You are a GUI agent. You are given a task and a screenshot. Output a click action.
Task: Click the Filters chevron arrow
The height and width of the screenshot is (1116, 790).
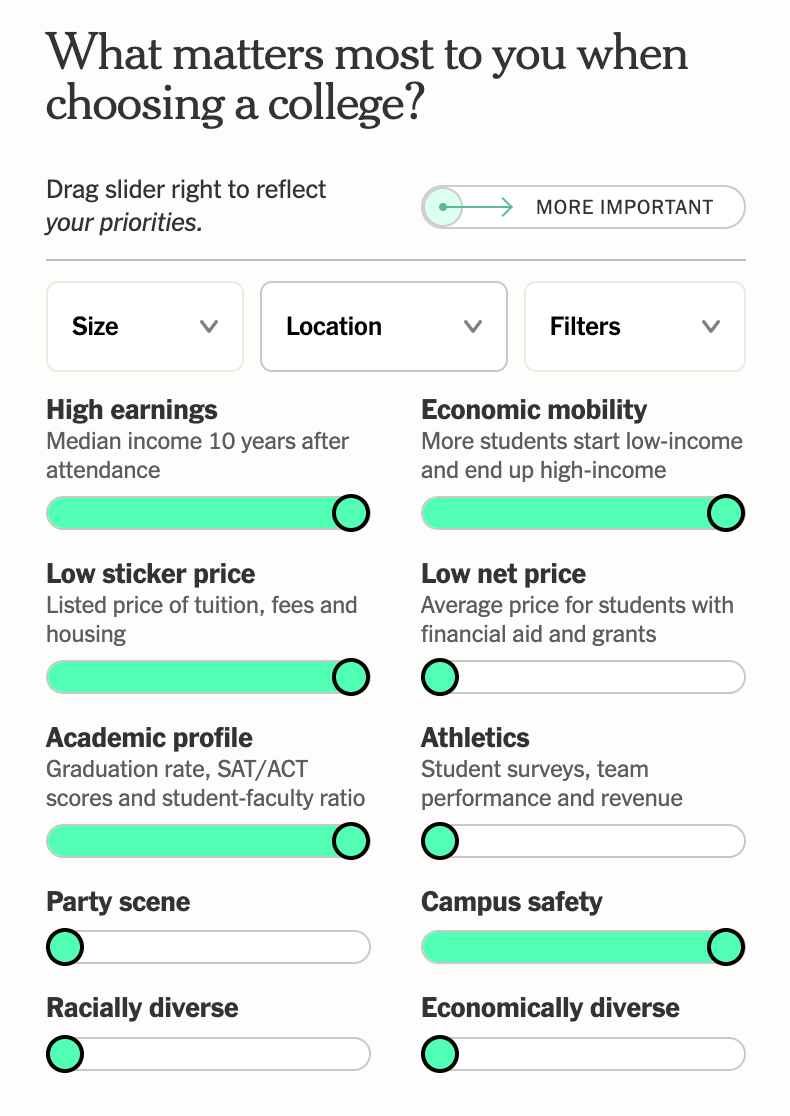[711, 327]
